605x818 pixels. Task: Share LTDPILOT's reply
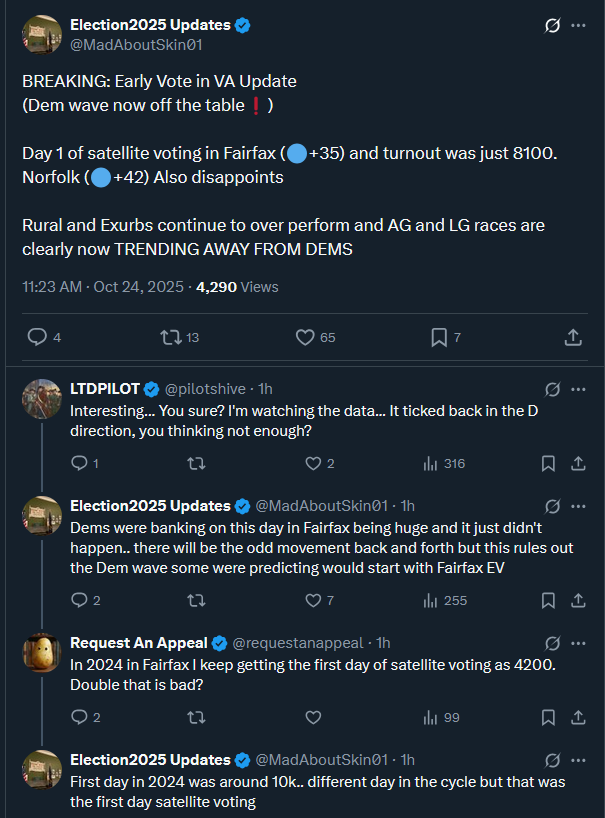(x=578, y=463)
